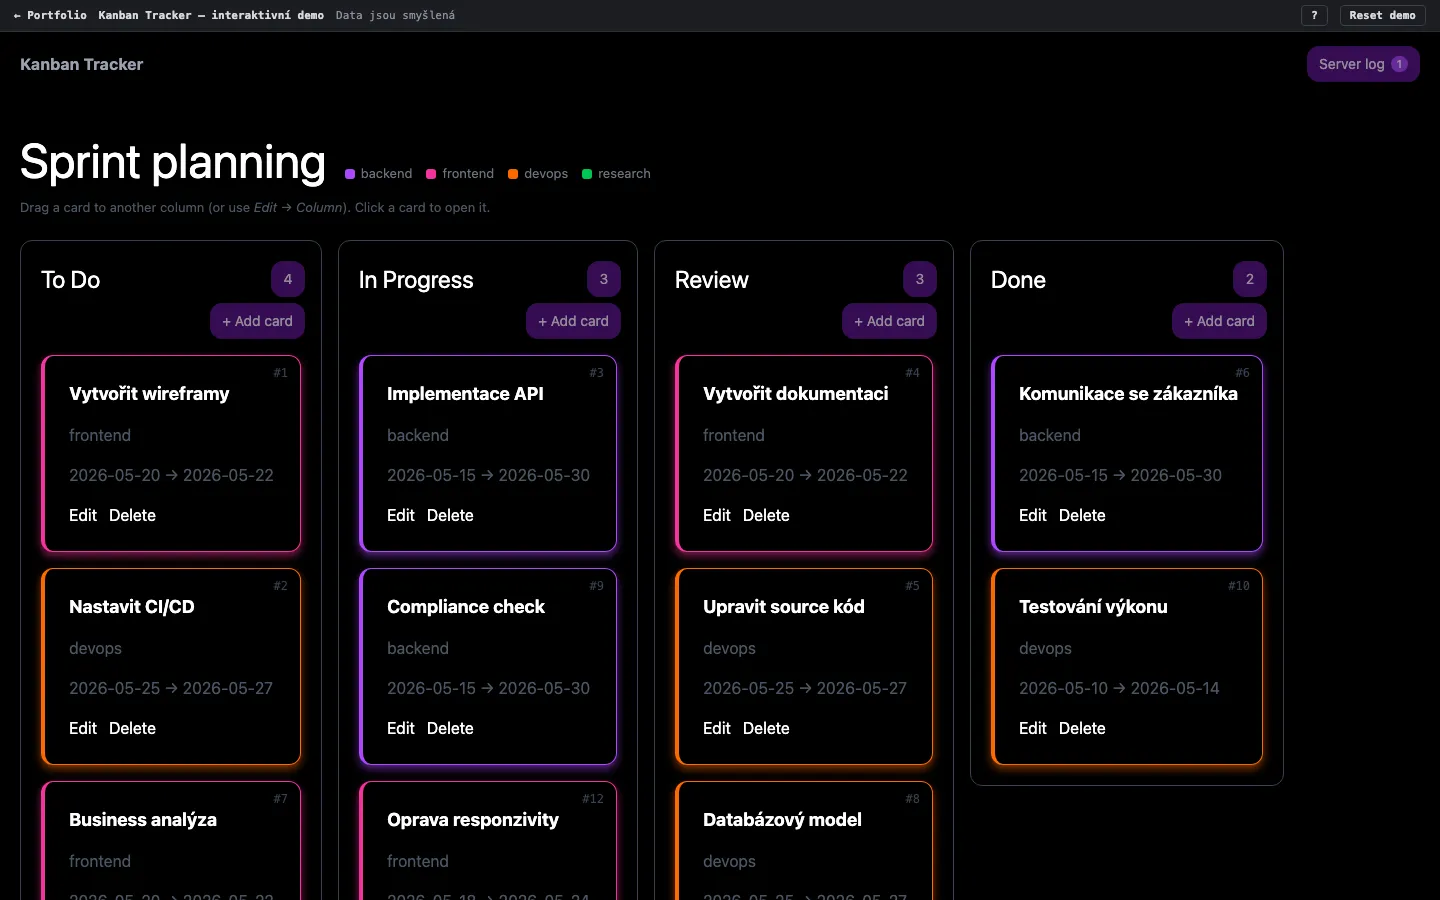Delete the Vytvořit dokumentaci card
The image size is (1440, 900).
point(766,515)
